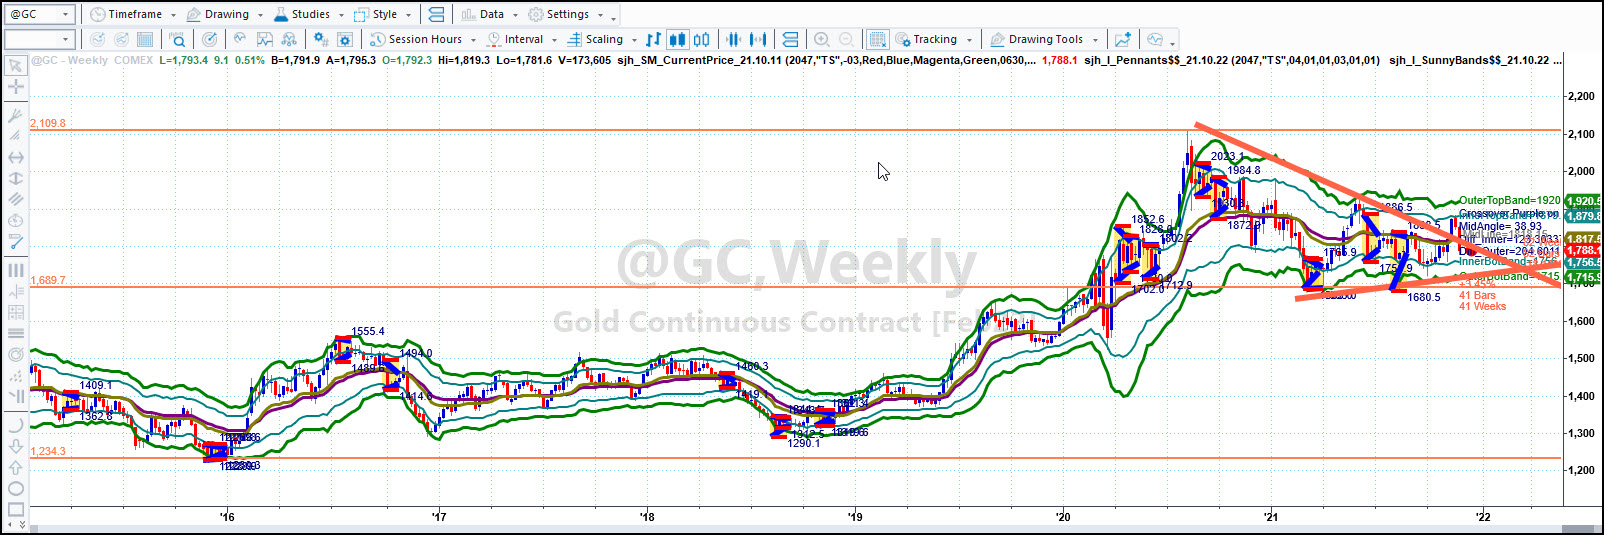Click the add chart with plus icon
Image resolution: width=1604 pixels, height=535 pixels.
point(1123,39)
